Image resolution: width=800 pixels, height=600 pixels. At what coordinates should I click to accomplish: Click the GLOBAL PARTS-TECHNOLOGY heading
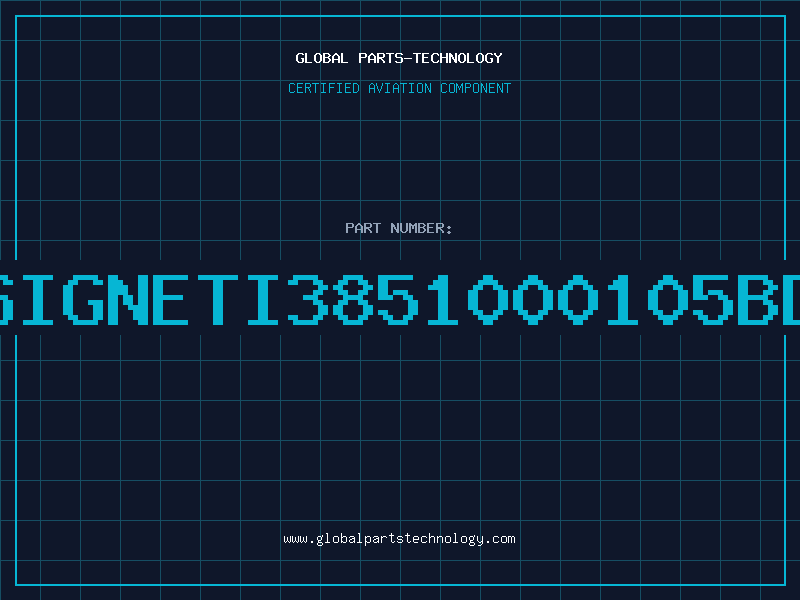click(x=399, y=58)
